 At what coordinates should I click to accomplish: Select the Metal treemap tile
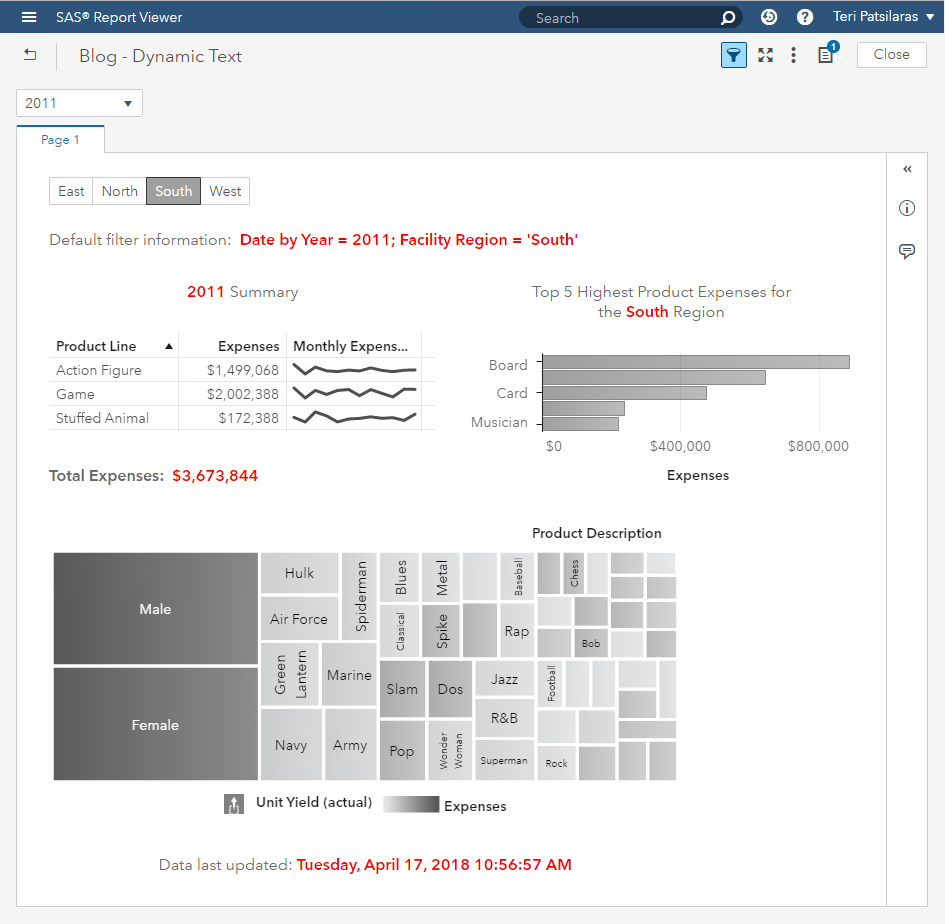pos(441,577)
